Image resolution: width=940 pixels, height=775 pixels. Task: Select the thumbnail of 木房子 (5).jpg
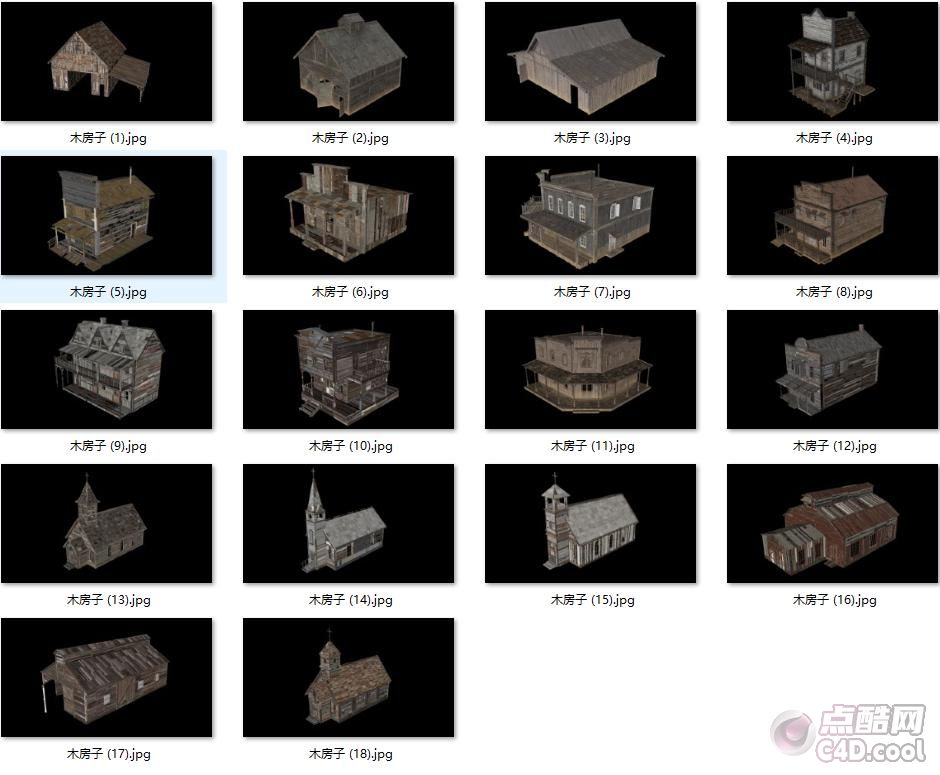(x=107, y=216)
